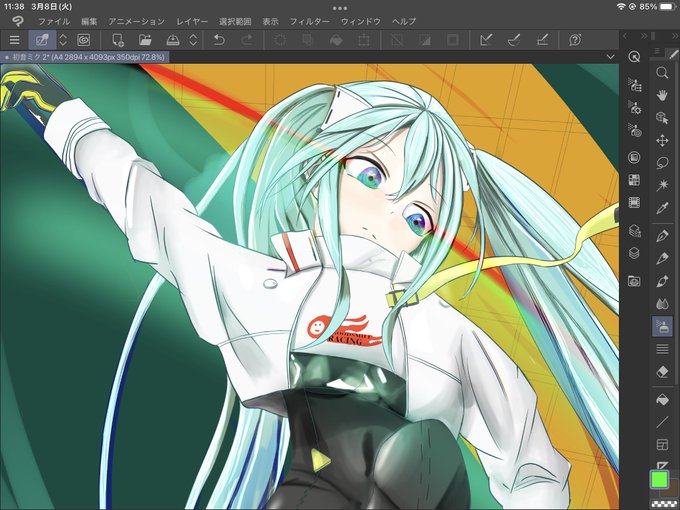The image size is (680, 510).
Task: Click the clear outside selection icon
Action: point(307,40)
